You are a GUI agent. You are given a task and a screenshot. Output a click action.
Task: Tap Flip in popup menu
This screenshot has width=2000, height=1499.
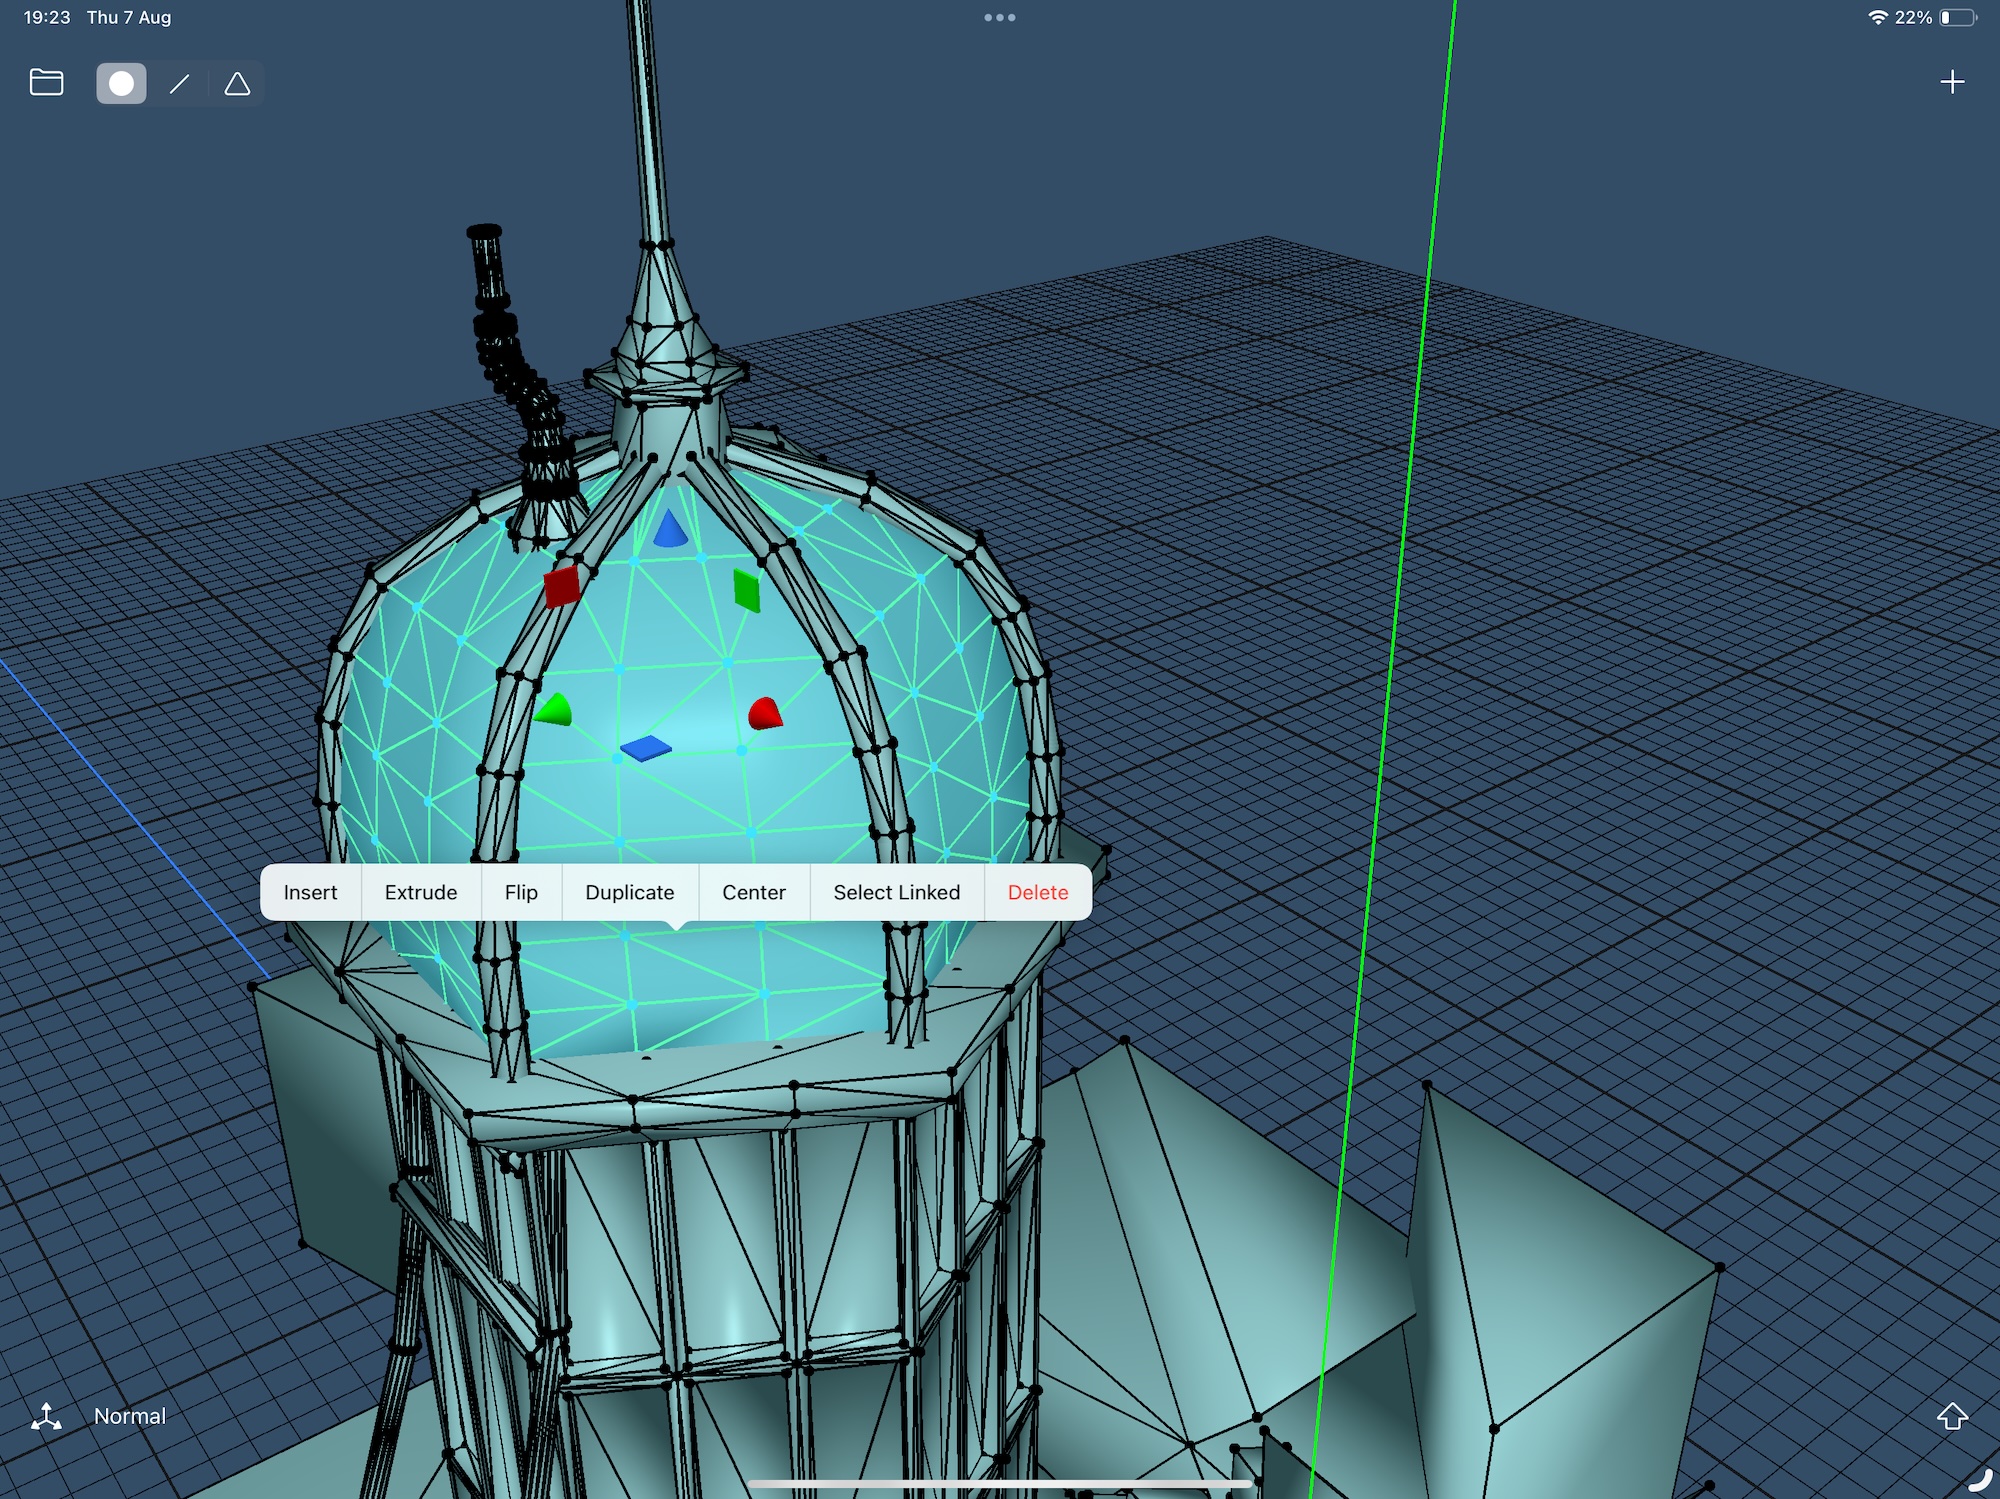point(521,892)
